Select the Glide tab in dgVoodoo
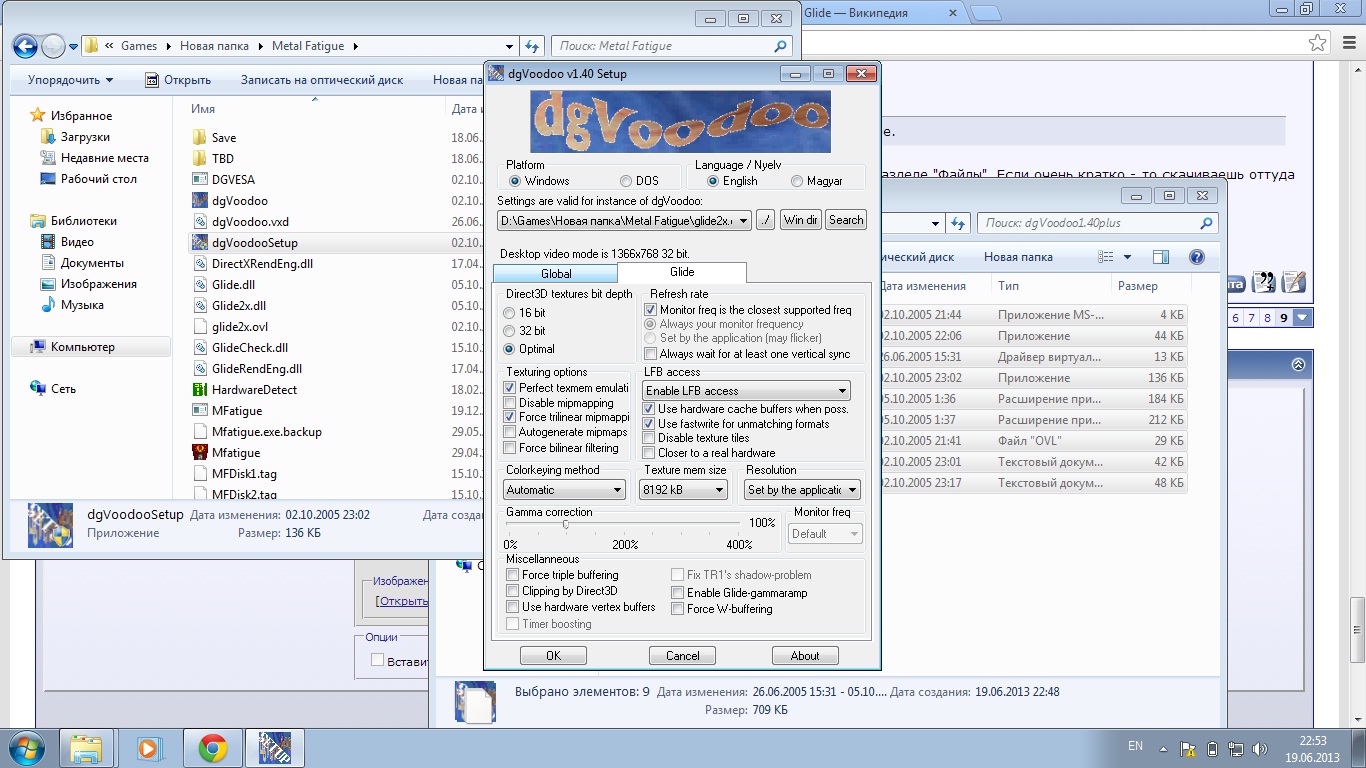 [x=682, y=272]
